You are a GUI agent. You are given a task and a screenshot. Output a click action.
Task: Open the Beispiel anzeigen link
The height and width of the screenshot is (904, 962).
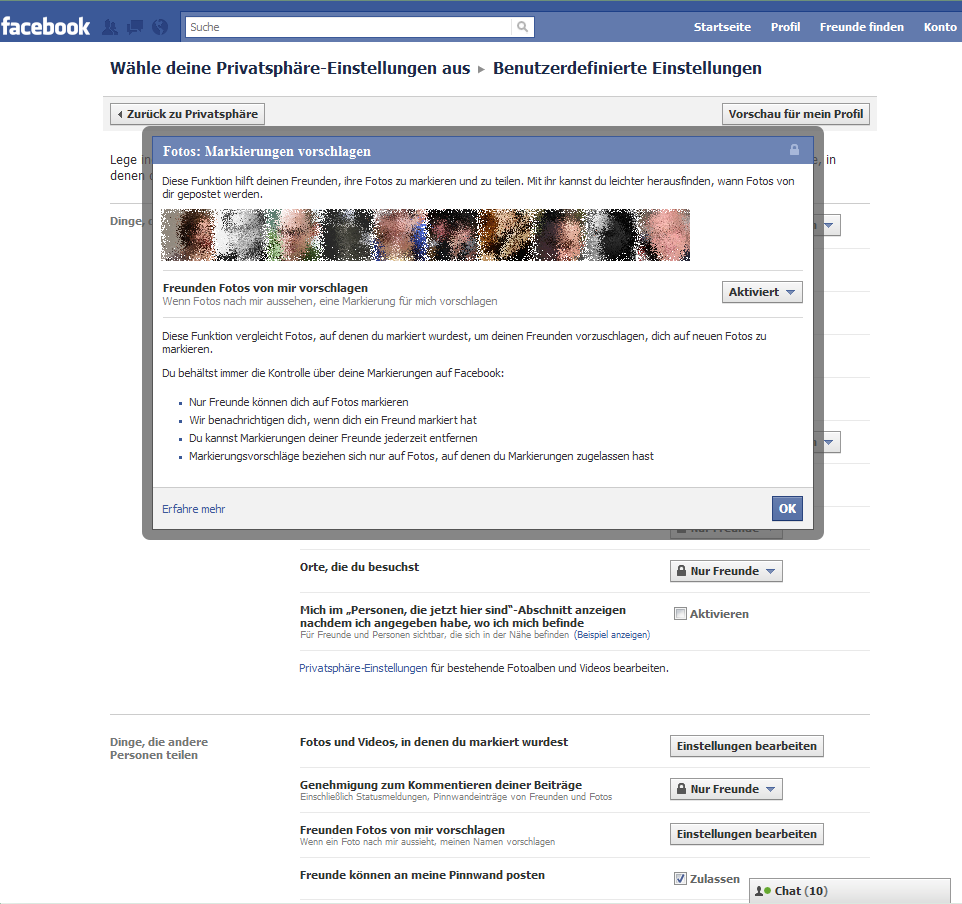[x=612, y=635]
